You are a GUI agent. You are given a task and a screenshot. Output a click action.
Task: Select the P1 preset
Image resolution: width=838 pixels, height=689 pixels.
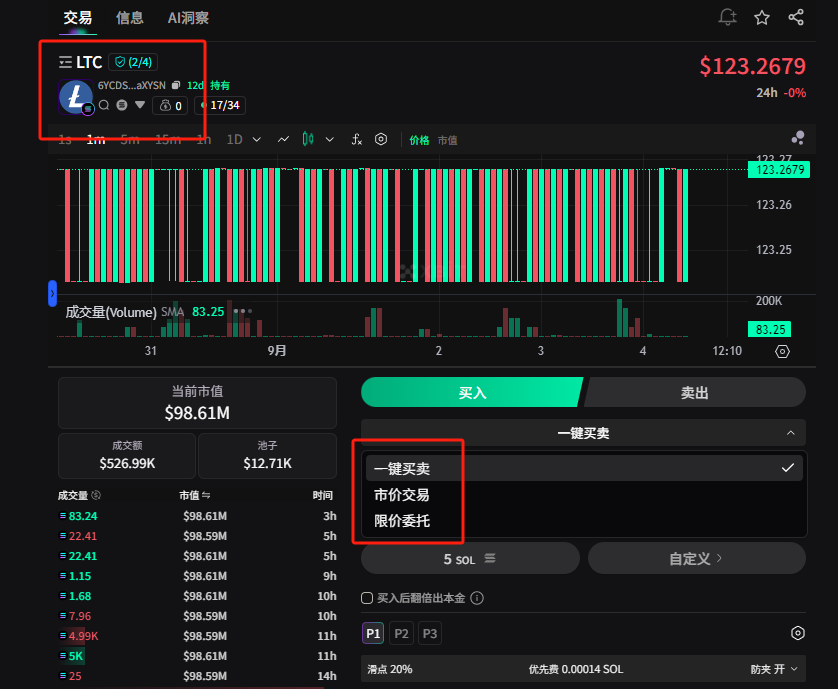(x=373, y=633)
